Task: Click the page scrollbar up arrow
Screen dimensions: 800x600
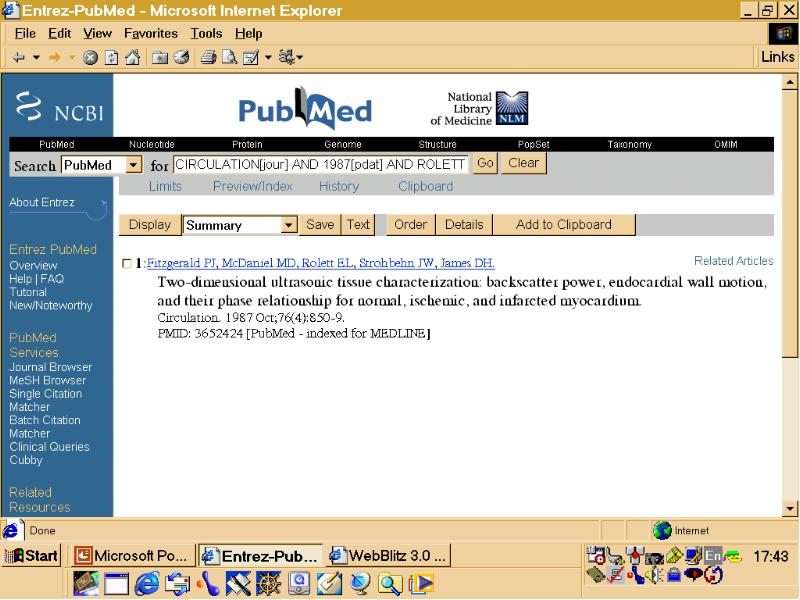Action: point(790,82)
